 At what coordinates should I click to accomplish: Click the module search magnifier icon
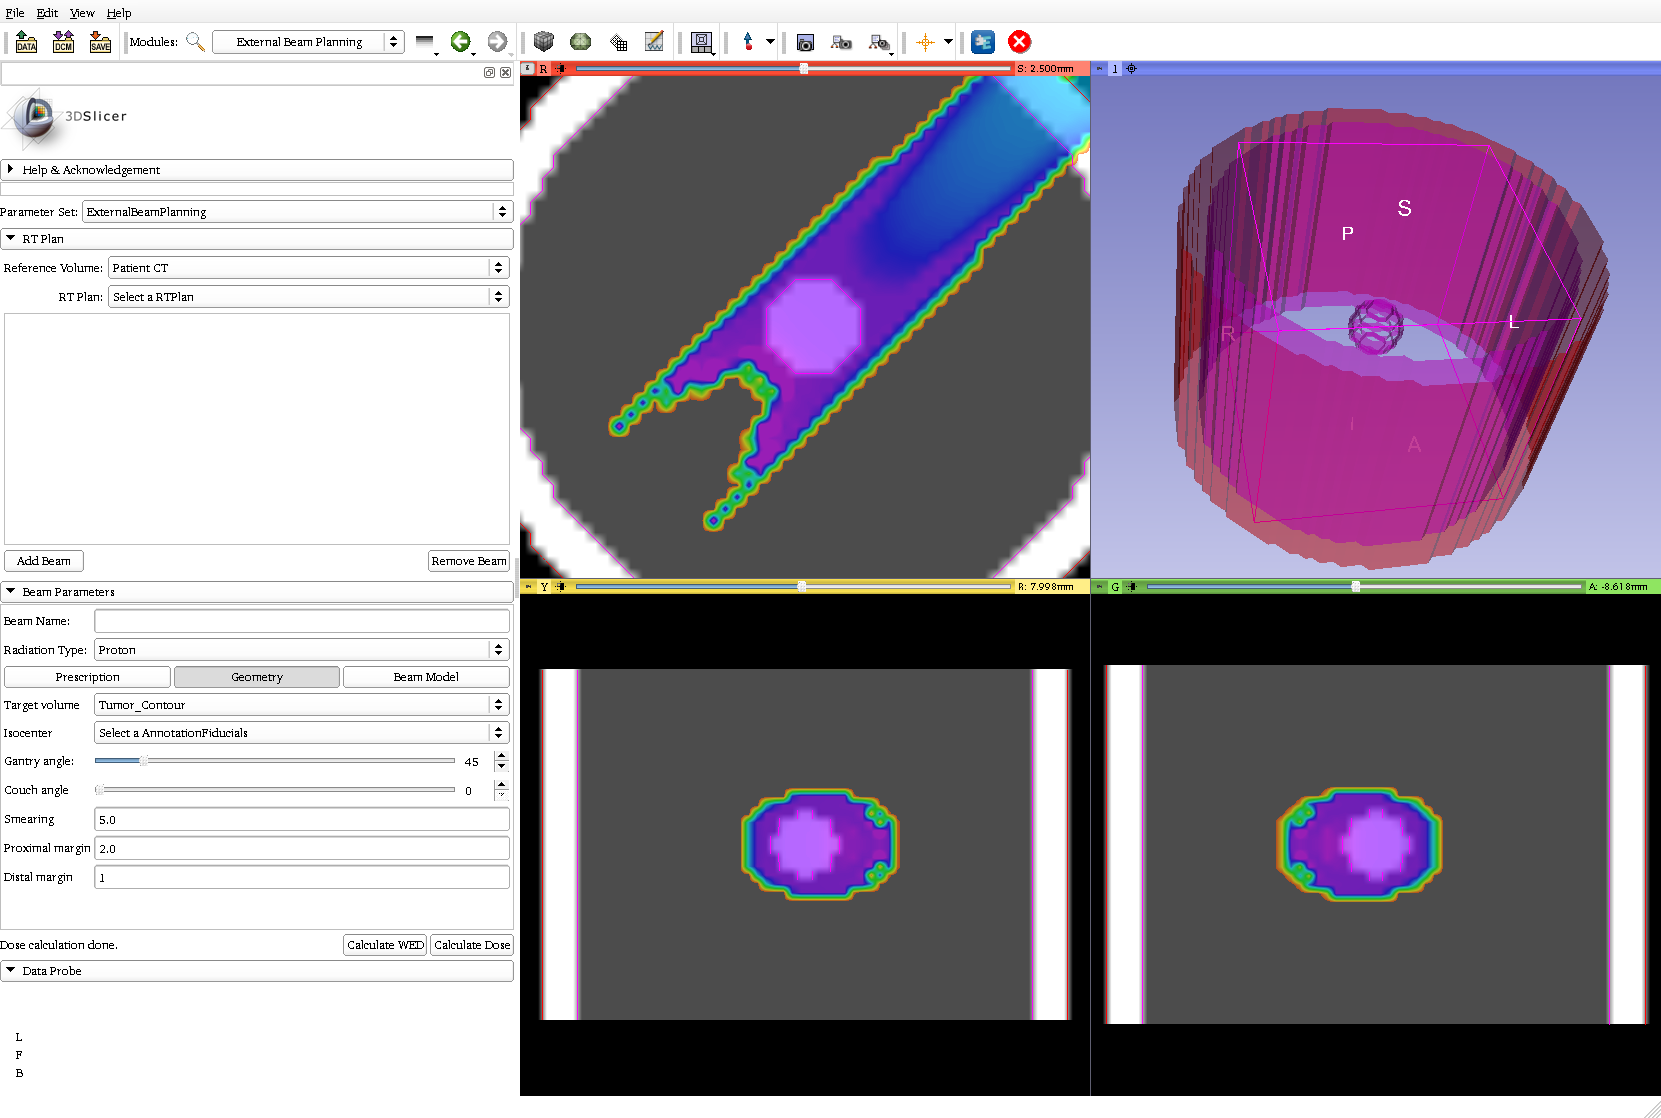pyautogui.click(x=195, y=42)
